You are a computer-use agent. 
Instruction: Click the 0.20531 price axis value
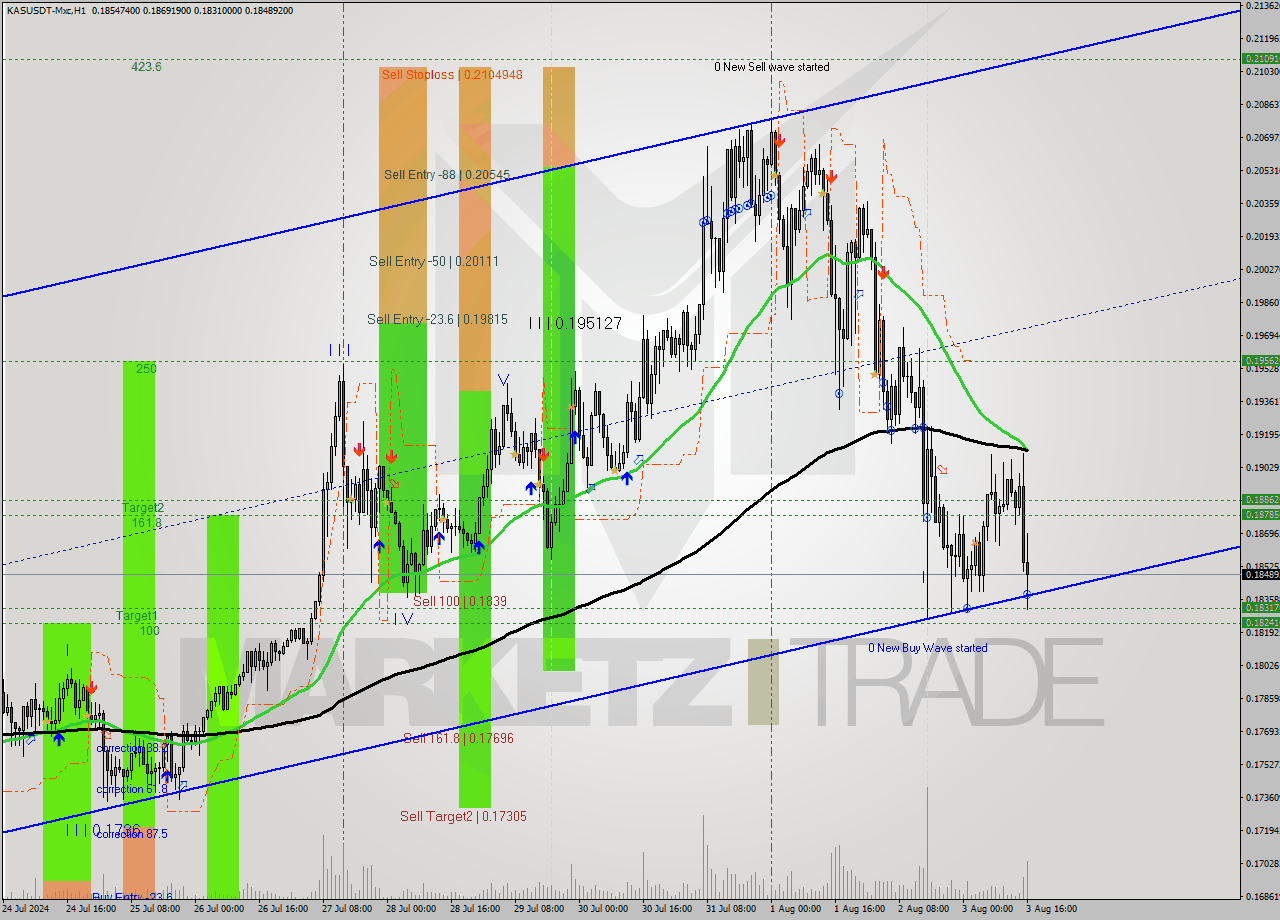[1261, 170]
